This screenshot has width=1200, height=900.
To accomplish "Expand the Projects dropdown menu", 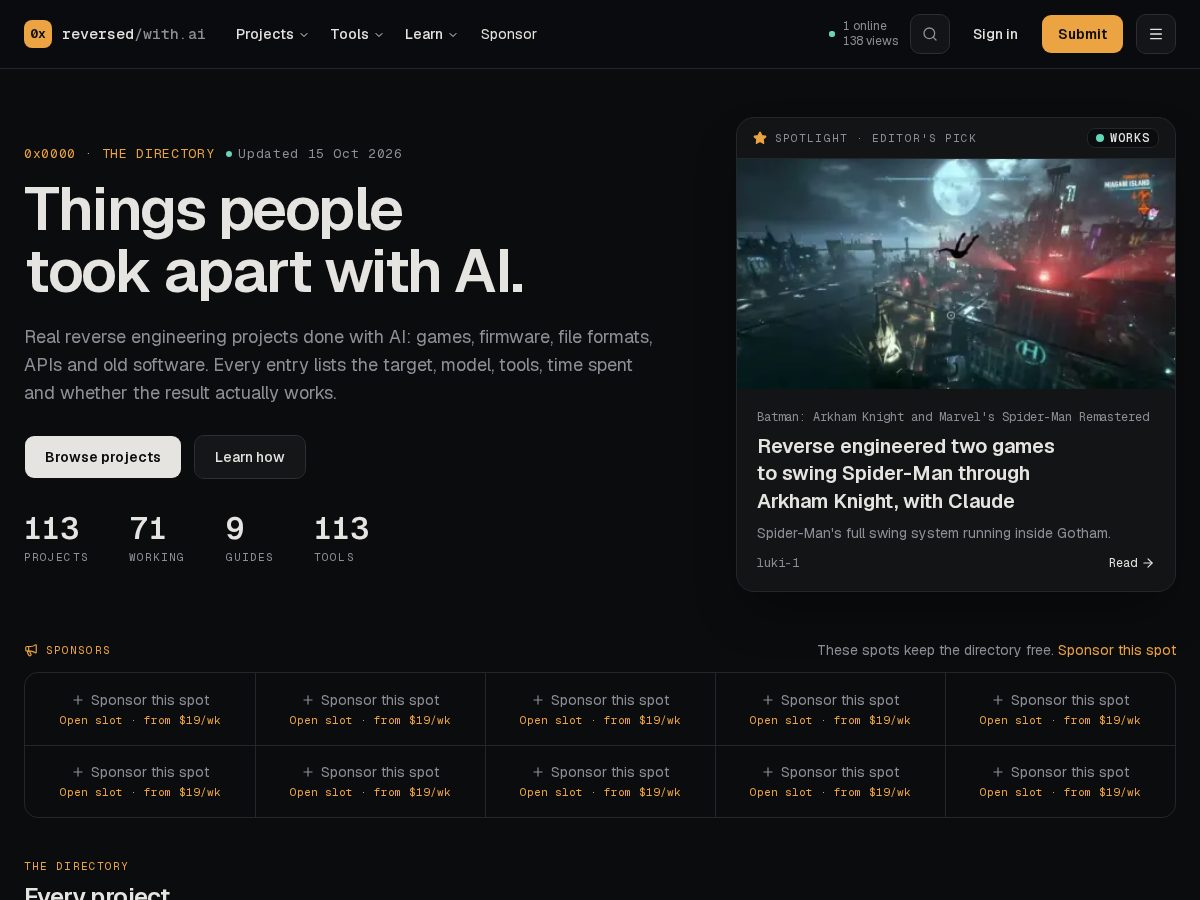I will 272,34.
